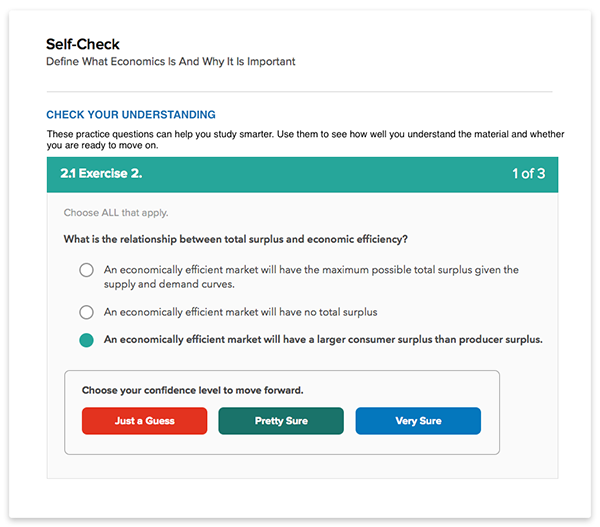Image resolution: width=600 pixels, height=527 pixels.
Task: Click the 1 of 3 question counter
Action: coord(527,174)
